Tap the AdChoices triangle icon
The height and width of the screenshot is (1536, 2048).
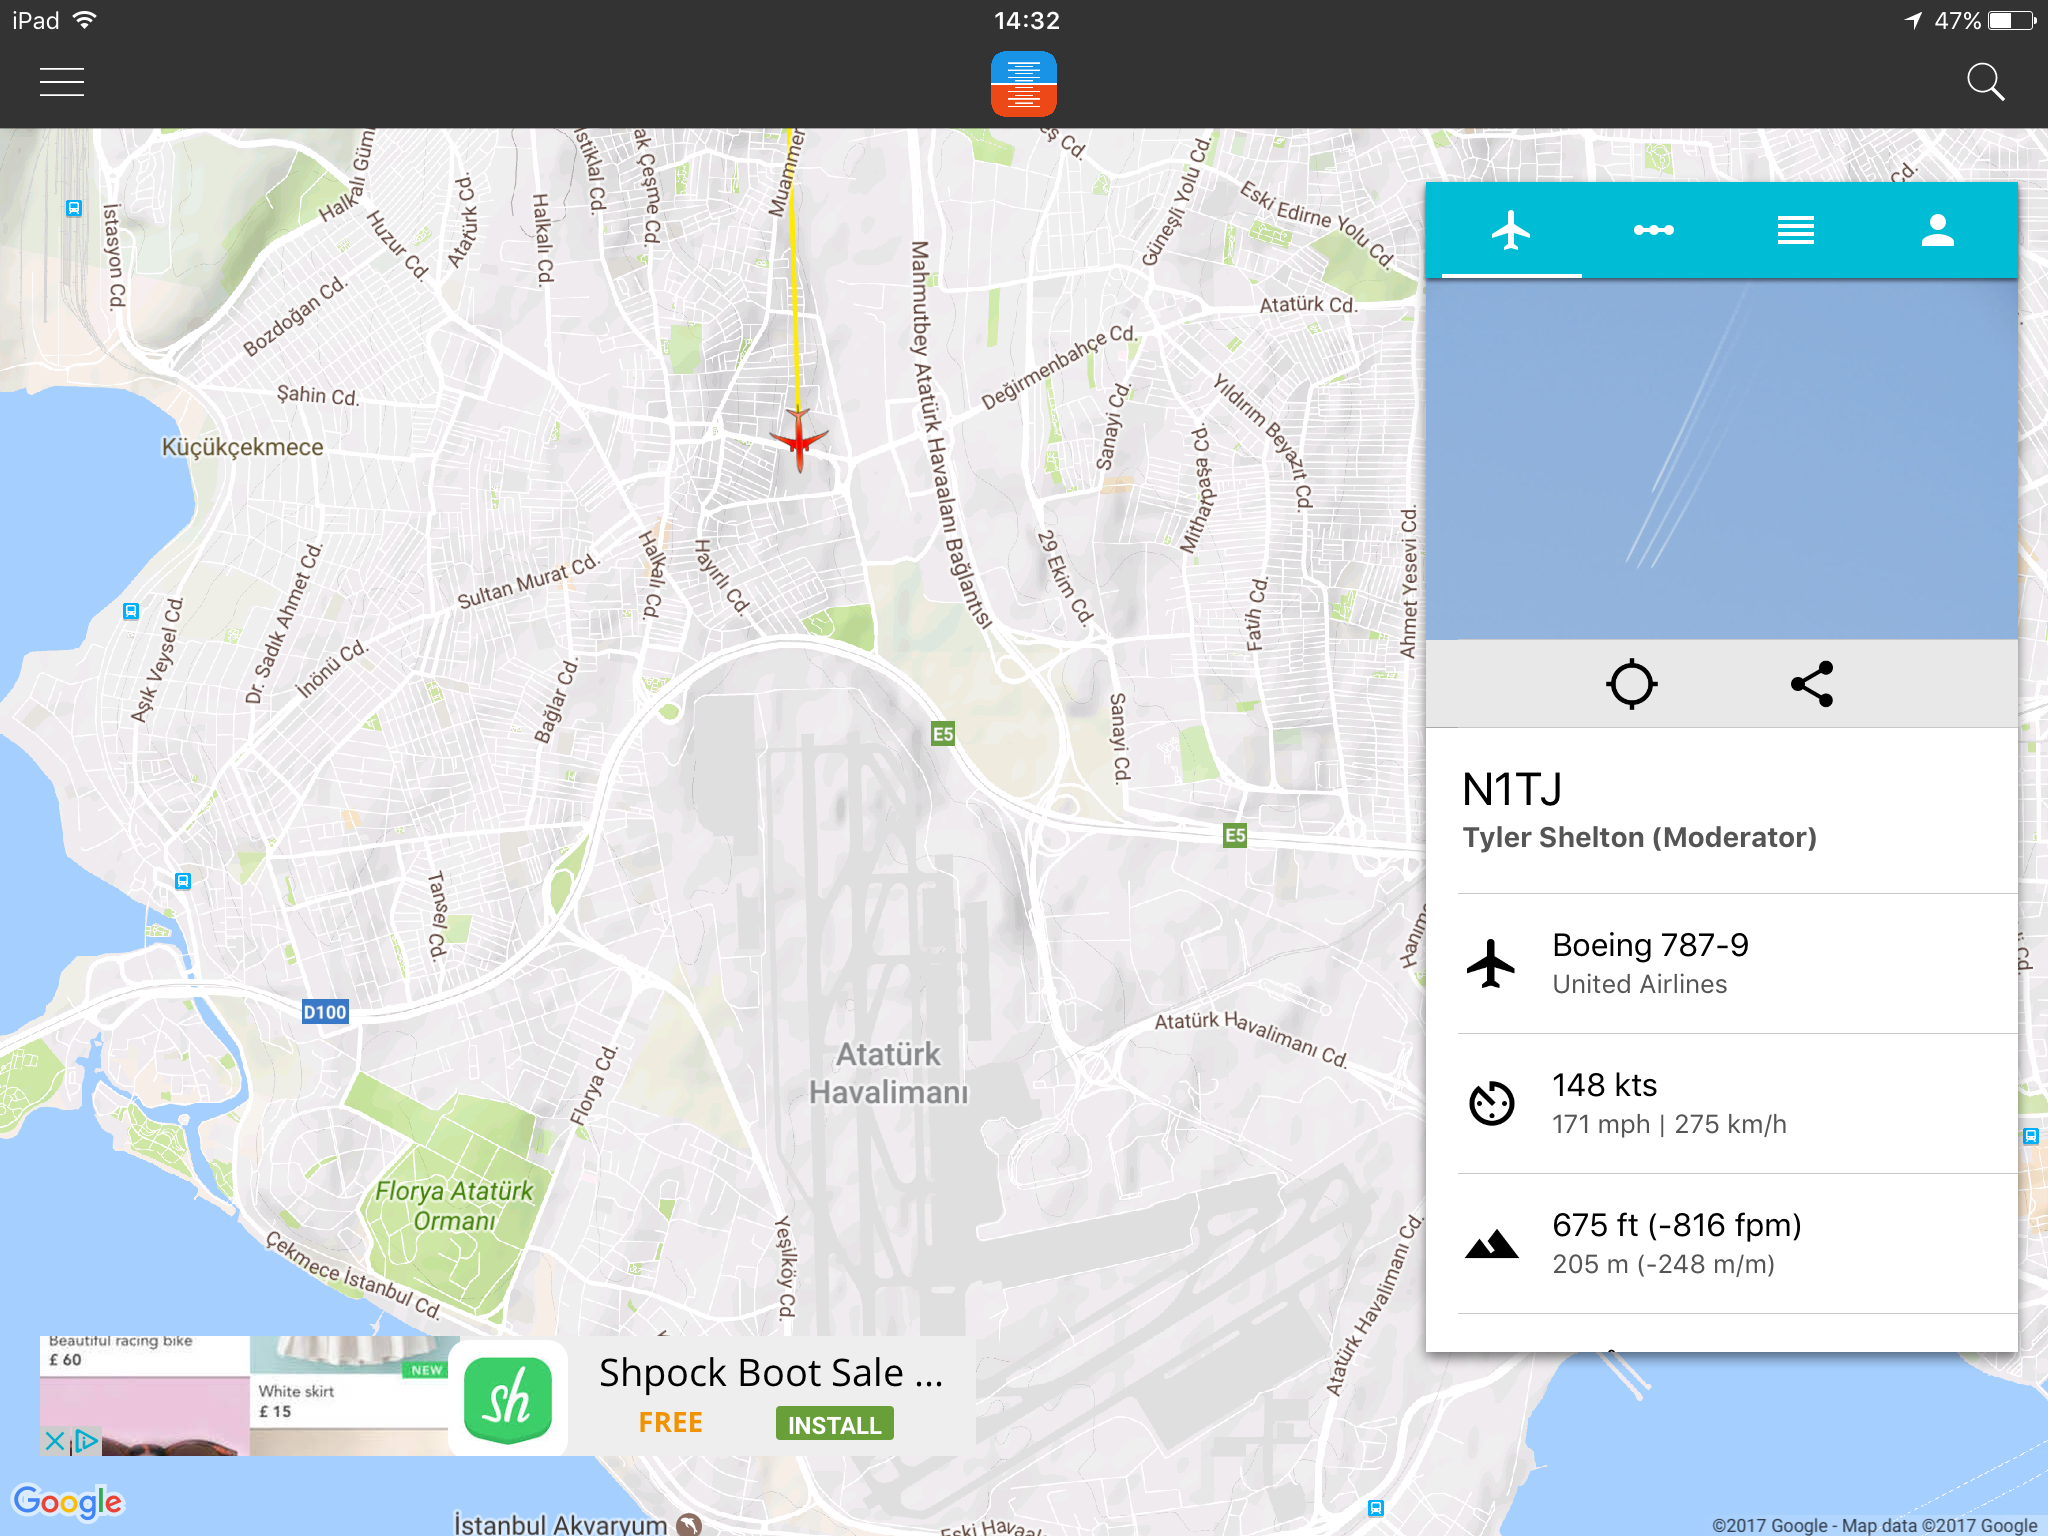[87, 1441]
